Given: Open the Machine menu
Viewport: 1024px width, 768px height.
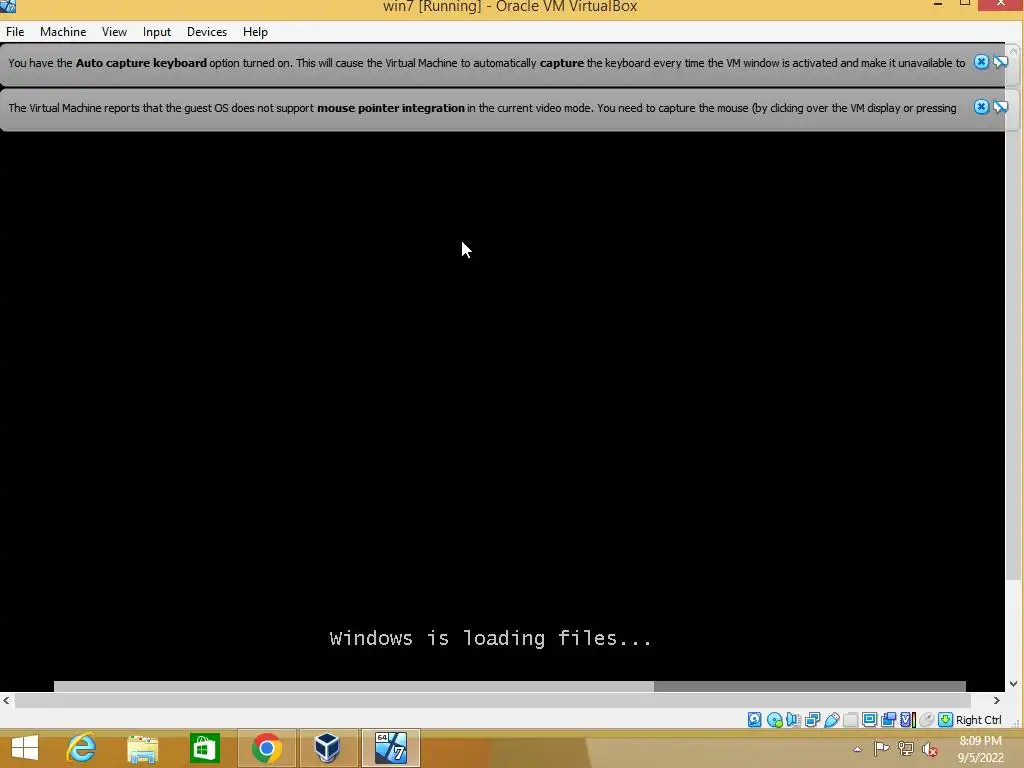Looking at the screenshot, I should point(63,31).
